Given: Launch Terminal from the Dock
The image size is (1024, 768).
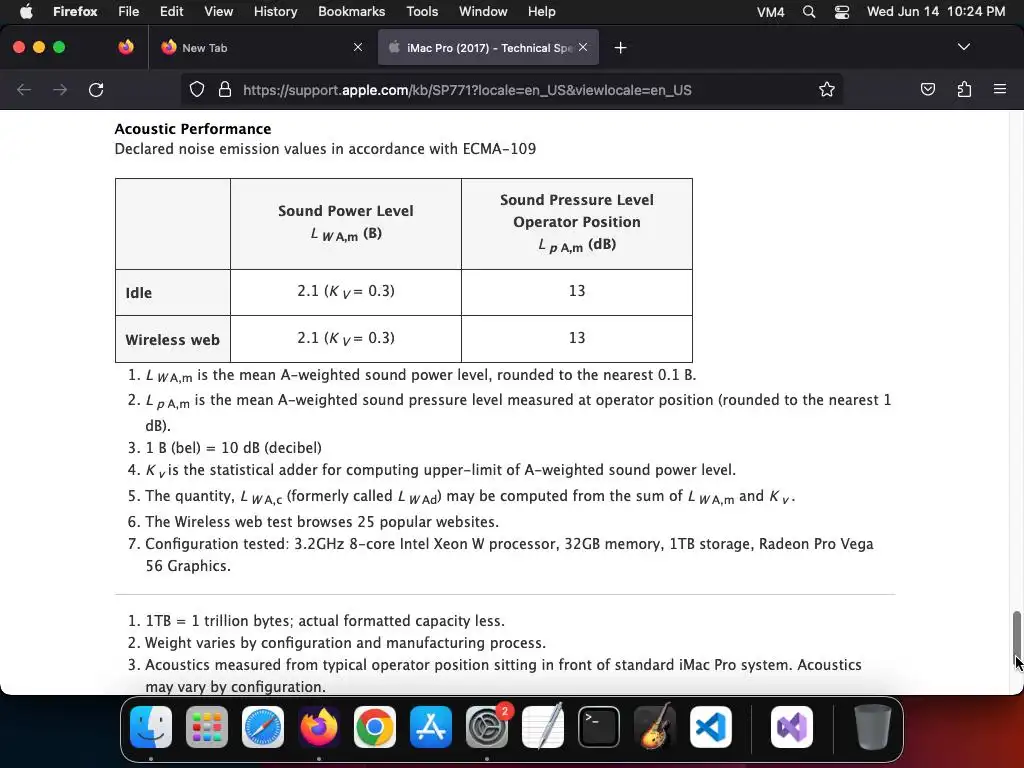Looking at the screenshot, I should pos(599,727).
